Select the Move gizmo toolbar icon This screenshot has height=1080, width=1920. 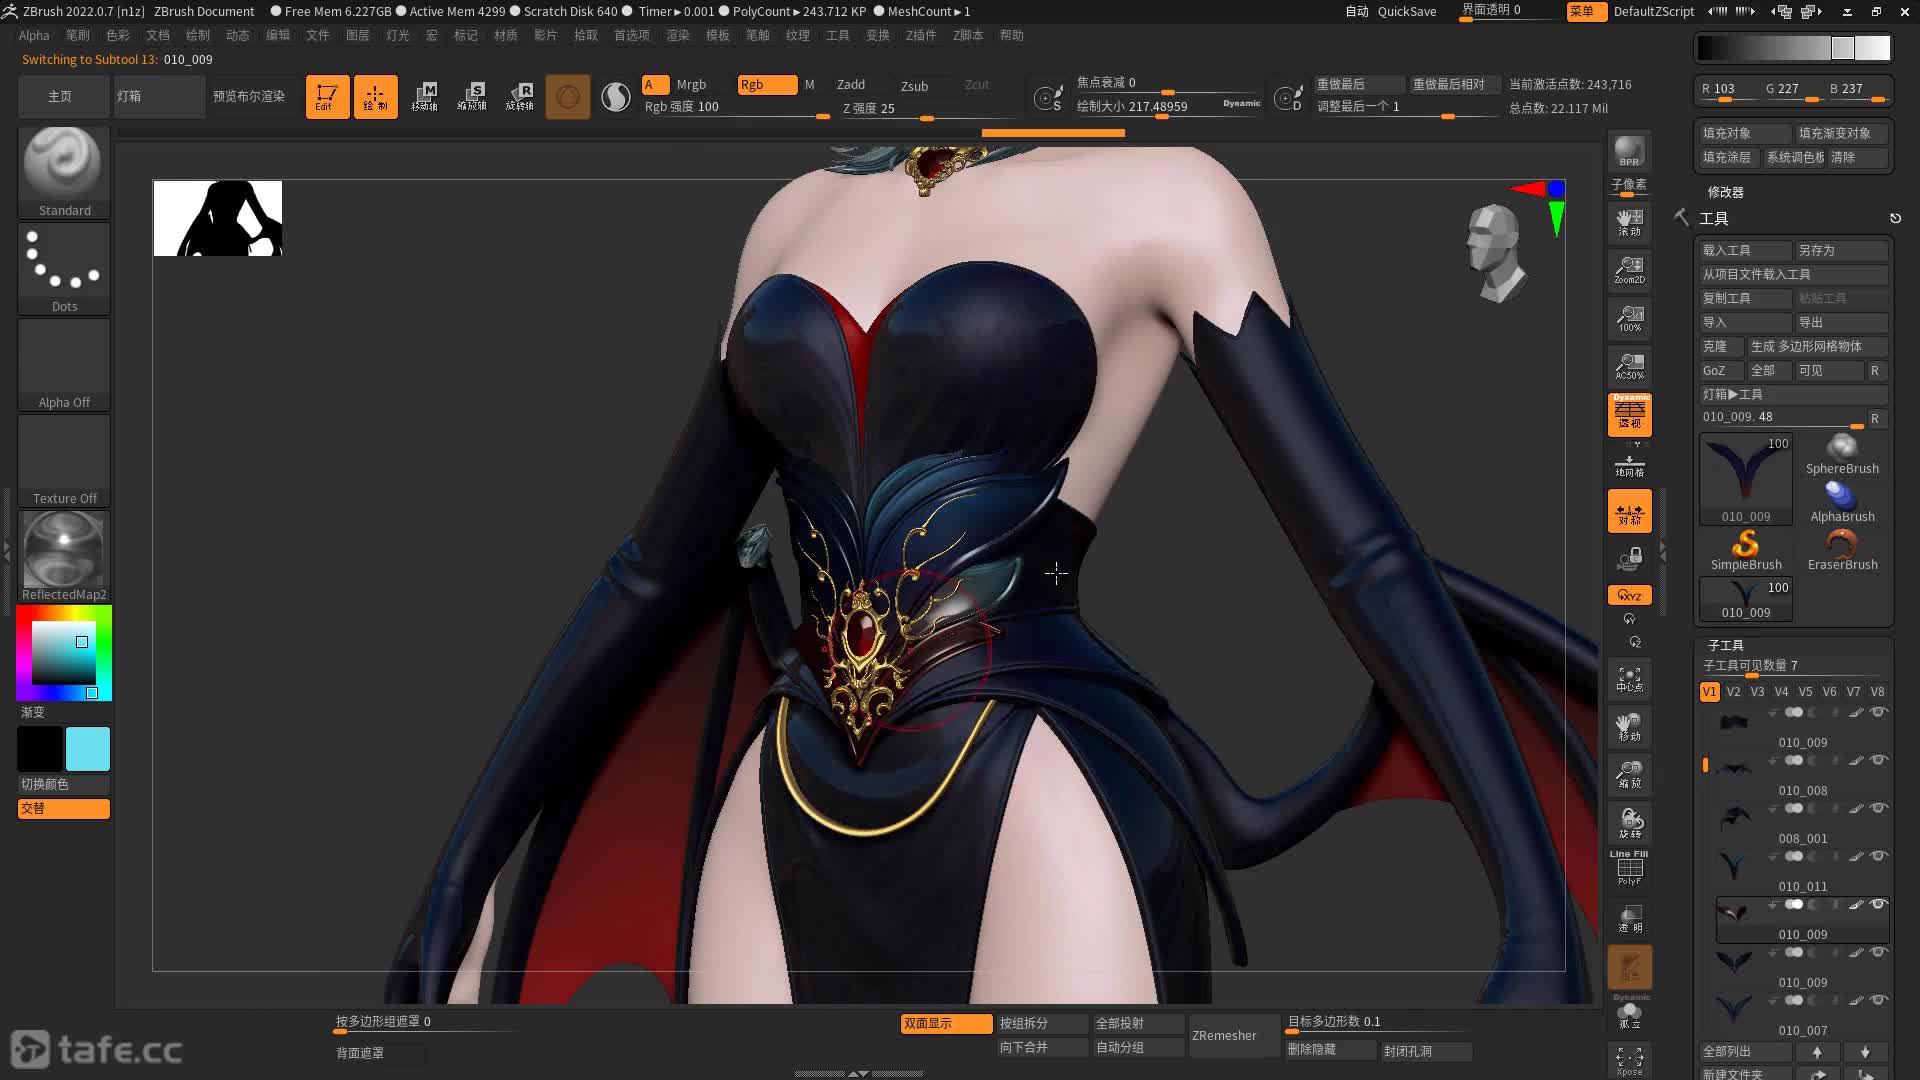[424, 97]
